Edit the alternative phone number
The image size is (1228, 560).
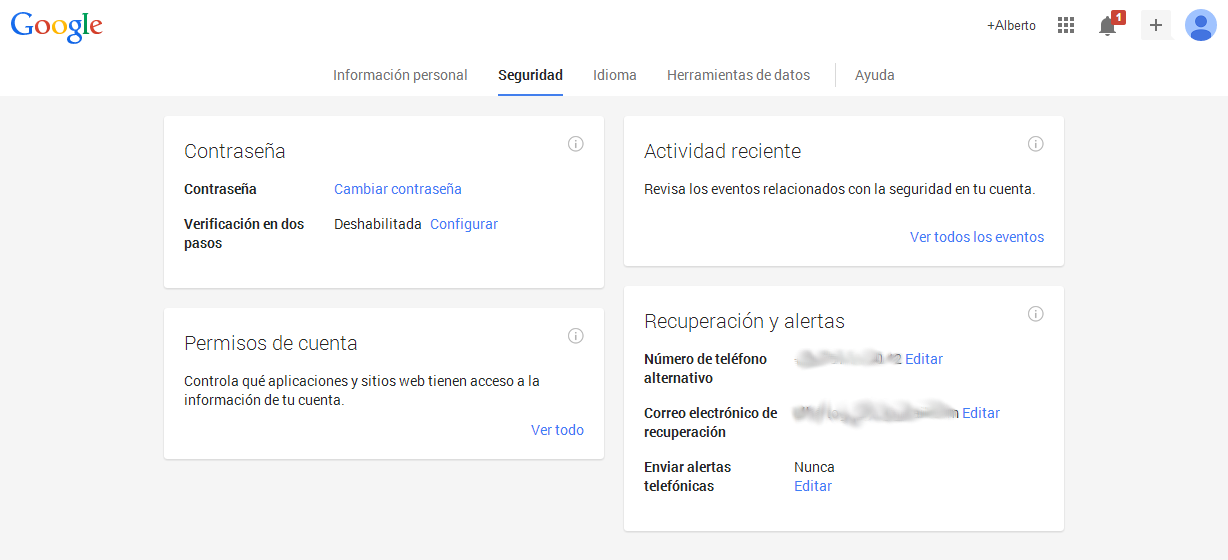coord(924,359)
